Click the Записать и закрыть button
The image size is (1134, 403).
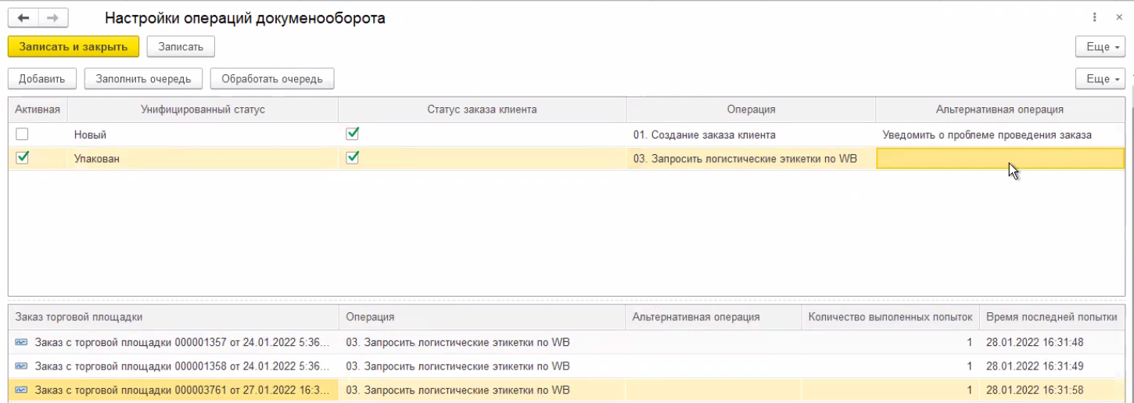point(73,47)
